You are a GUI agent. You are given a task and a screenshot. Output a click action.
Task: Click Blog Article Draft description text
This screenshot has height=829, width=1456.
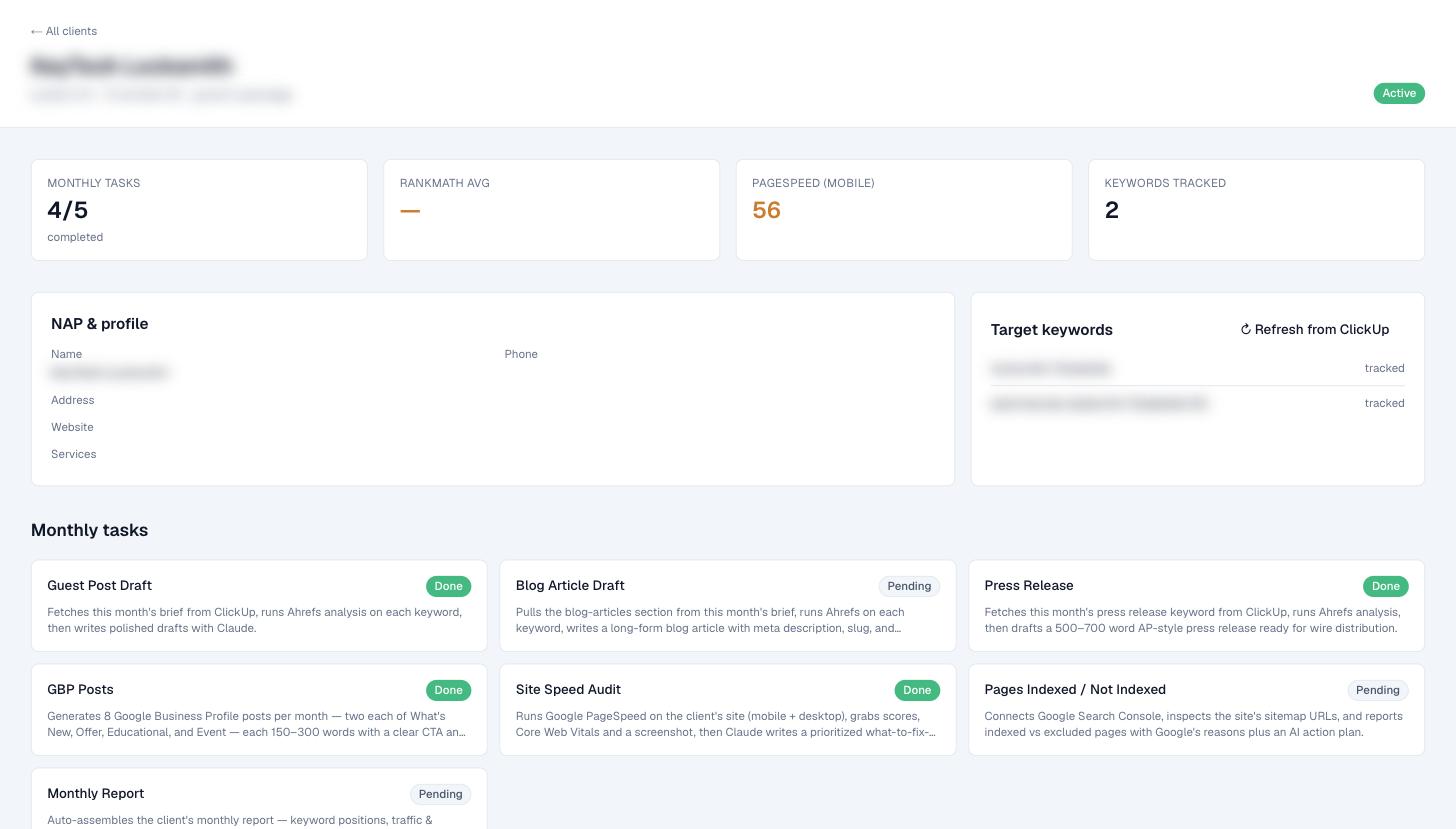[710, 620]
